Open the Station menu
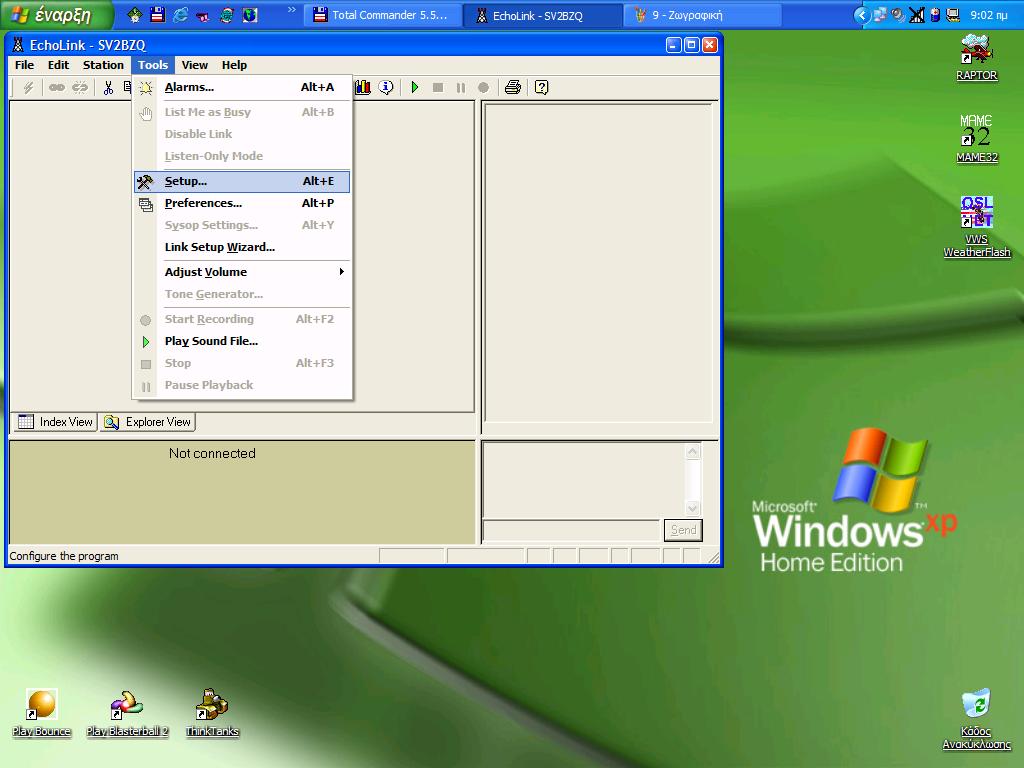This screenshot has width=1024, height=768. 103,65
